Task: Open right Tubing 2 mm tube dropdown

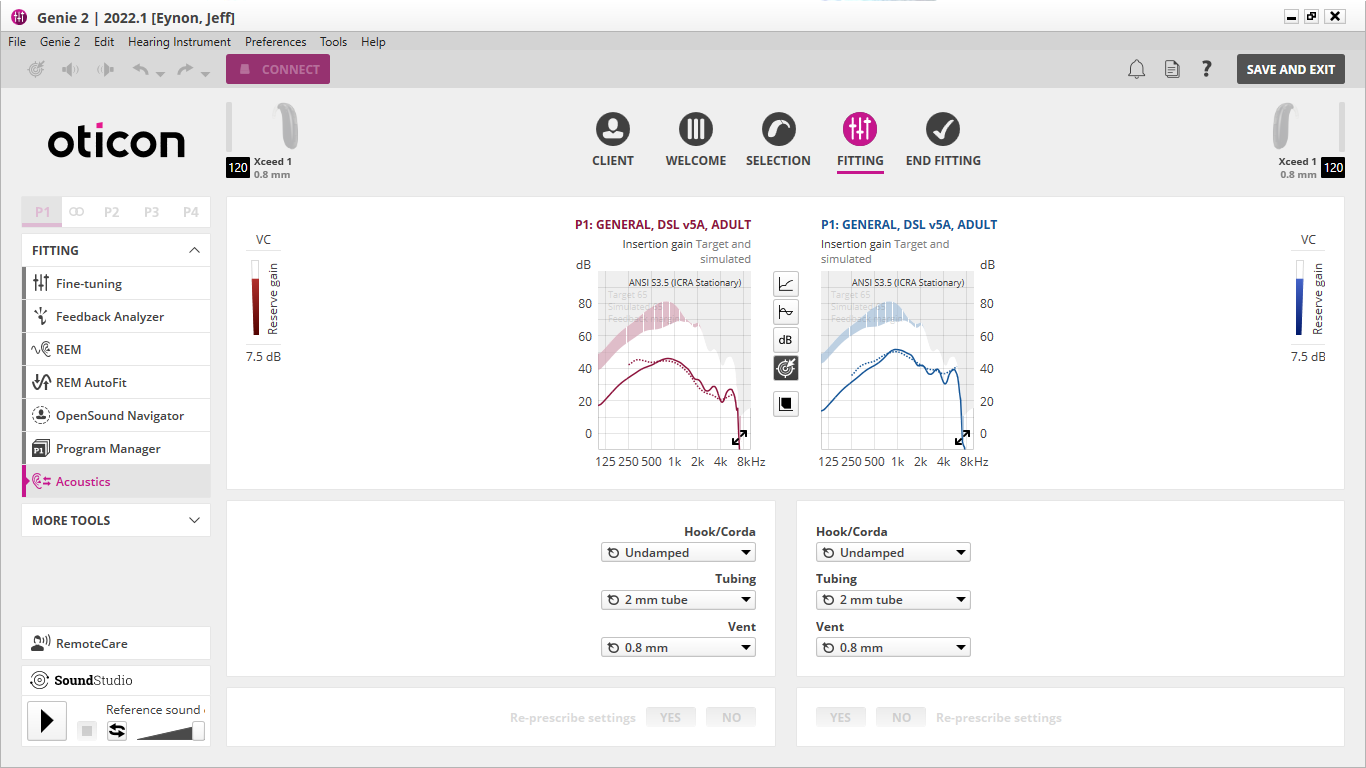Action: click(x=893, y=600)
